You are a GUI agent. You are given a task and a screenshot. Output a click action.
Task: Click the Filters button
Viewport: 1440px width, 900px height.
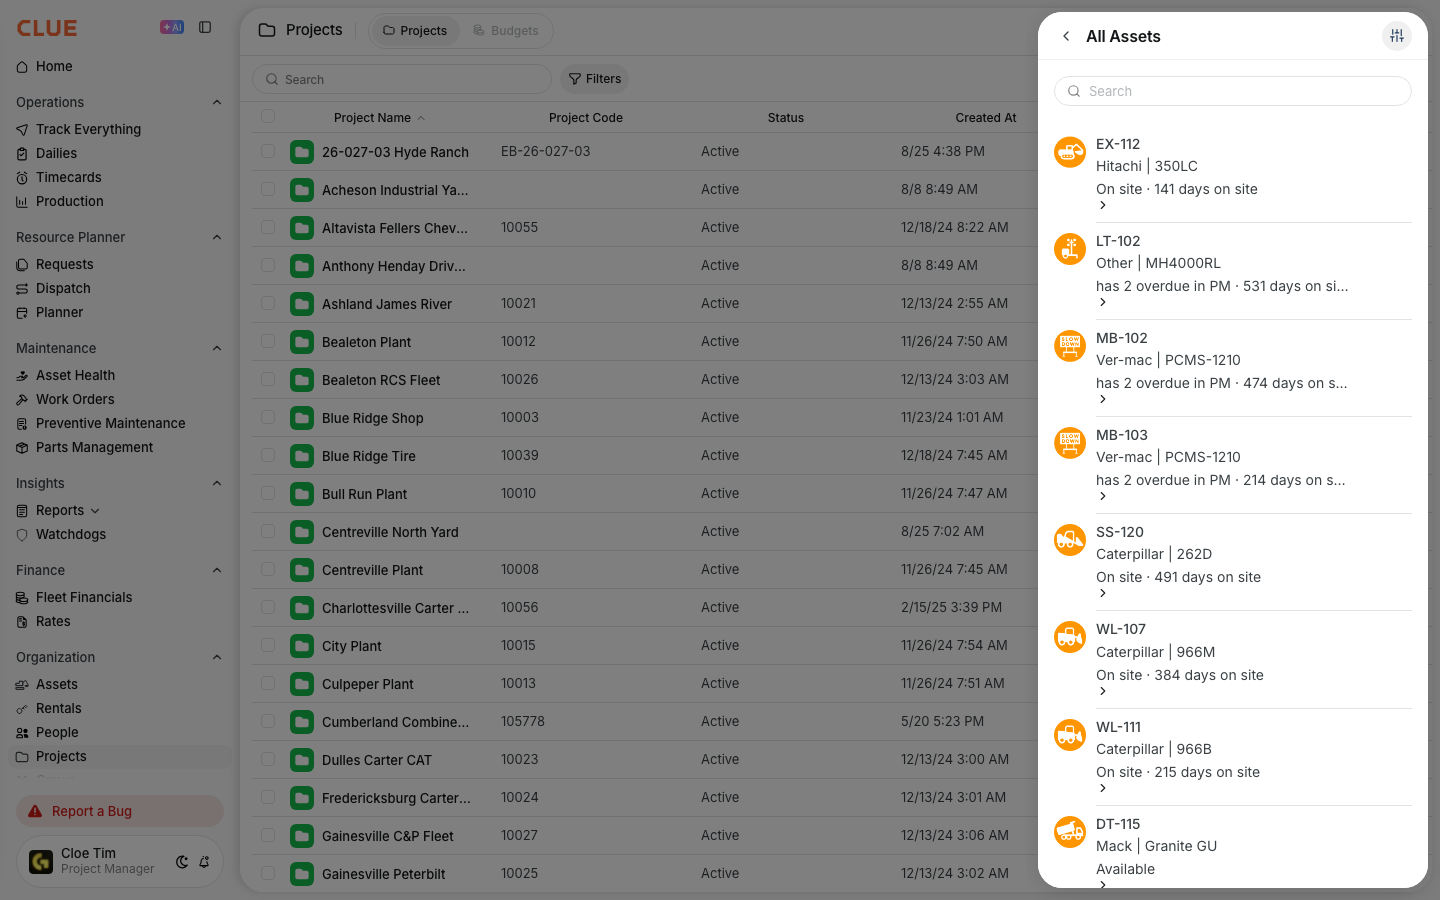[595, 79]
